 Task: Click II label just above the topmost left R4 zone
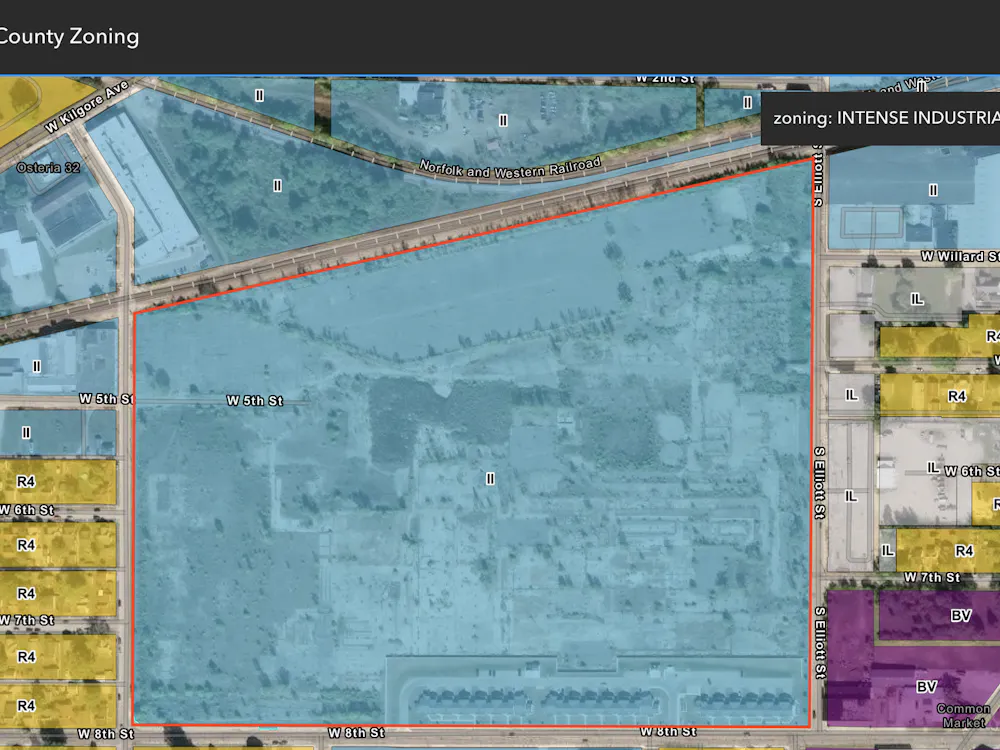click(x=26, y=433)
